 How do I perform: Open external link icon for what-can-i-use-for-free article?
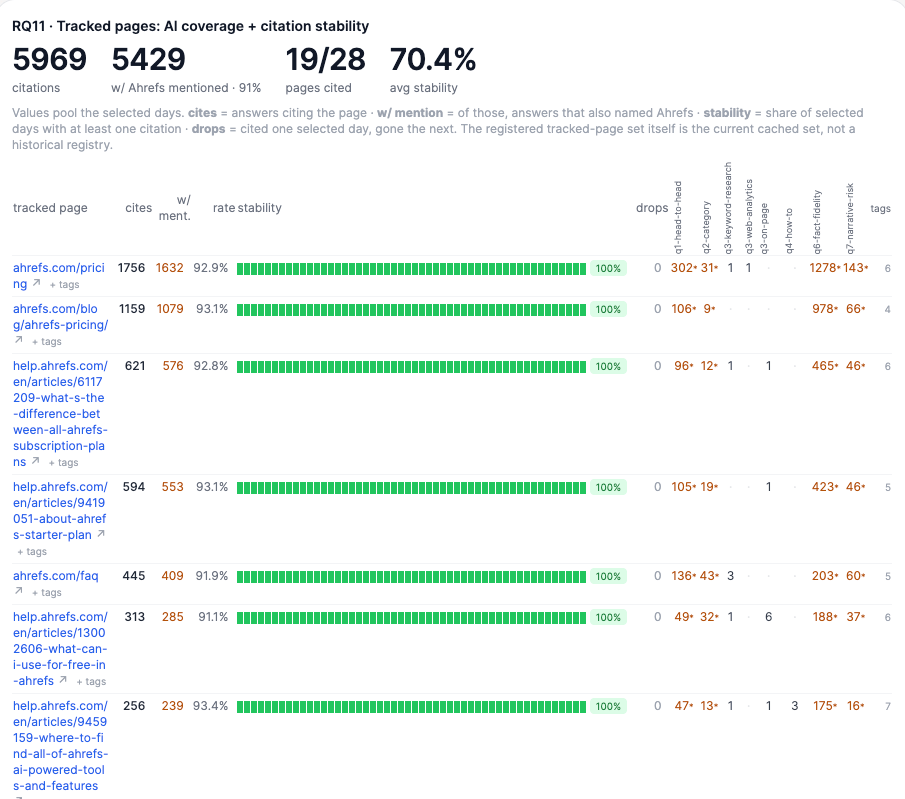pyautogui.click(x=63, y=680)
